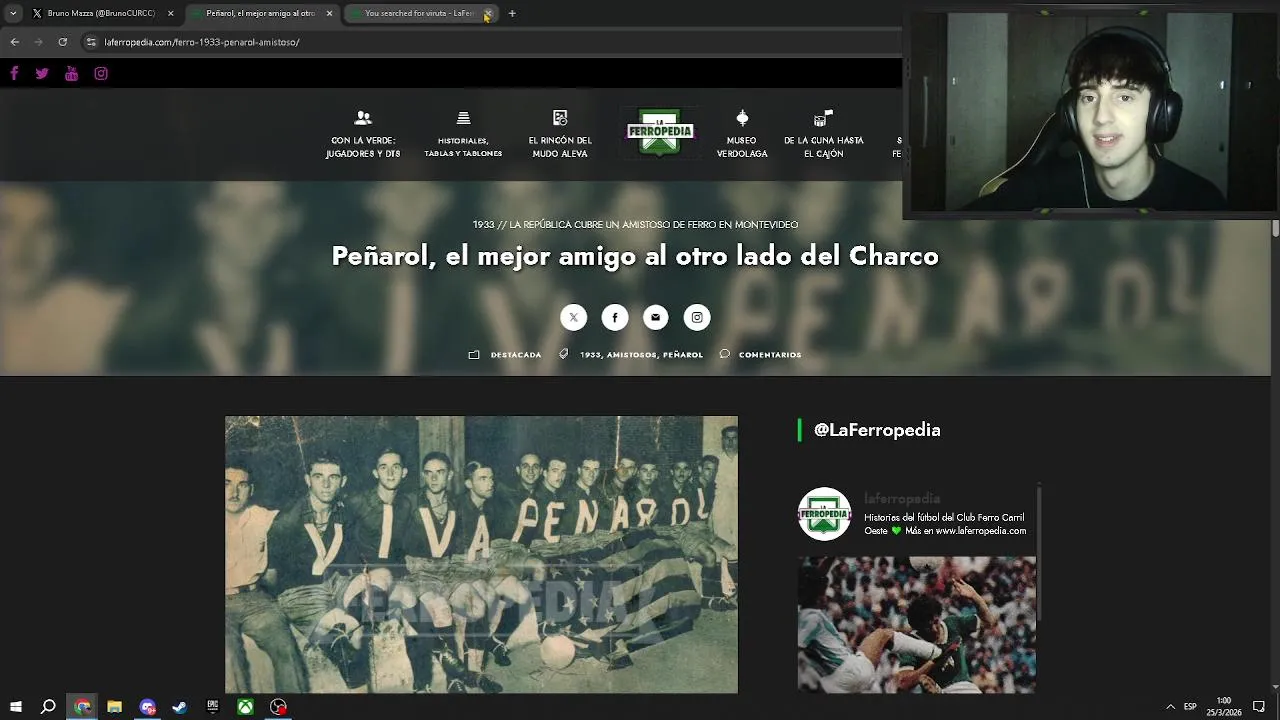Open the YouTube icon in the purple social bar
Viewport: 1280px width, 720px height.
point(71,73)
